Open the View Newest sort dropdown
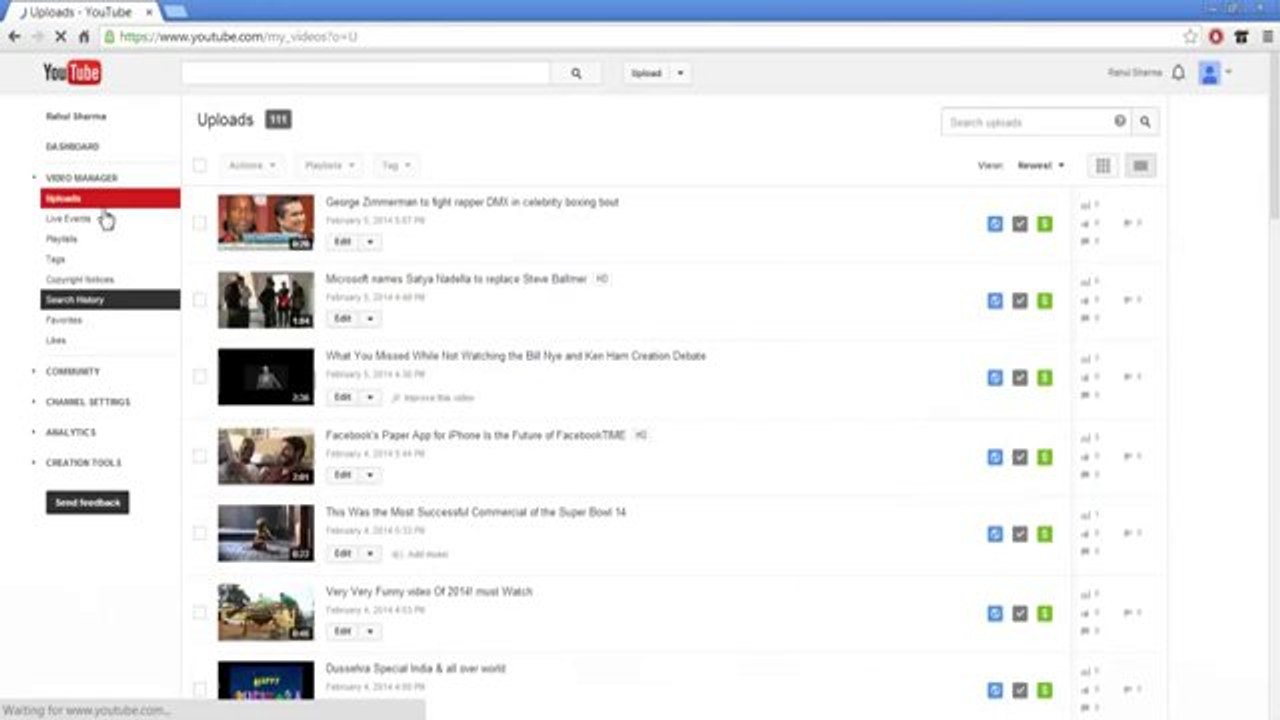The width and height of the screenshot is (1280, 720). (x=1041, y=166)
